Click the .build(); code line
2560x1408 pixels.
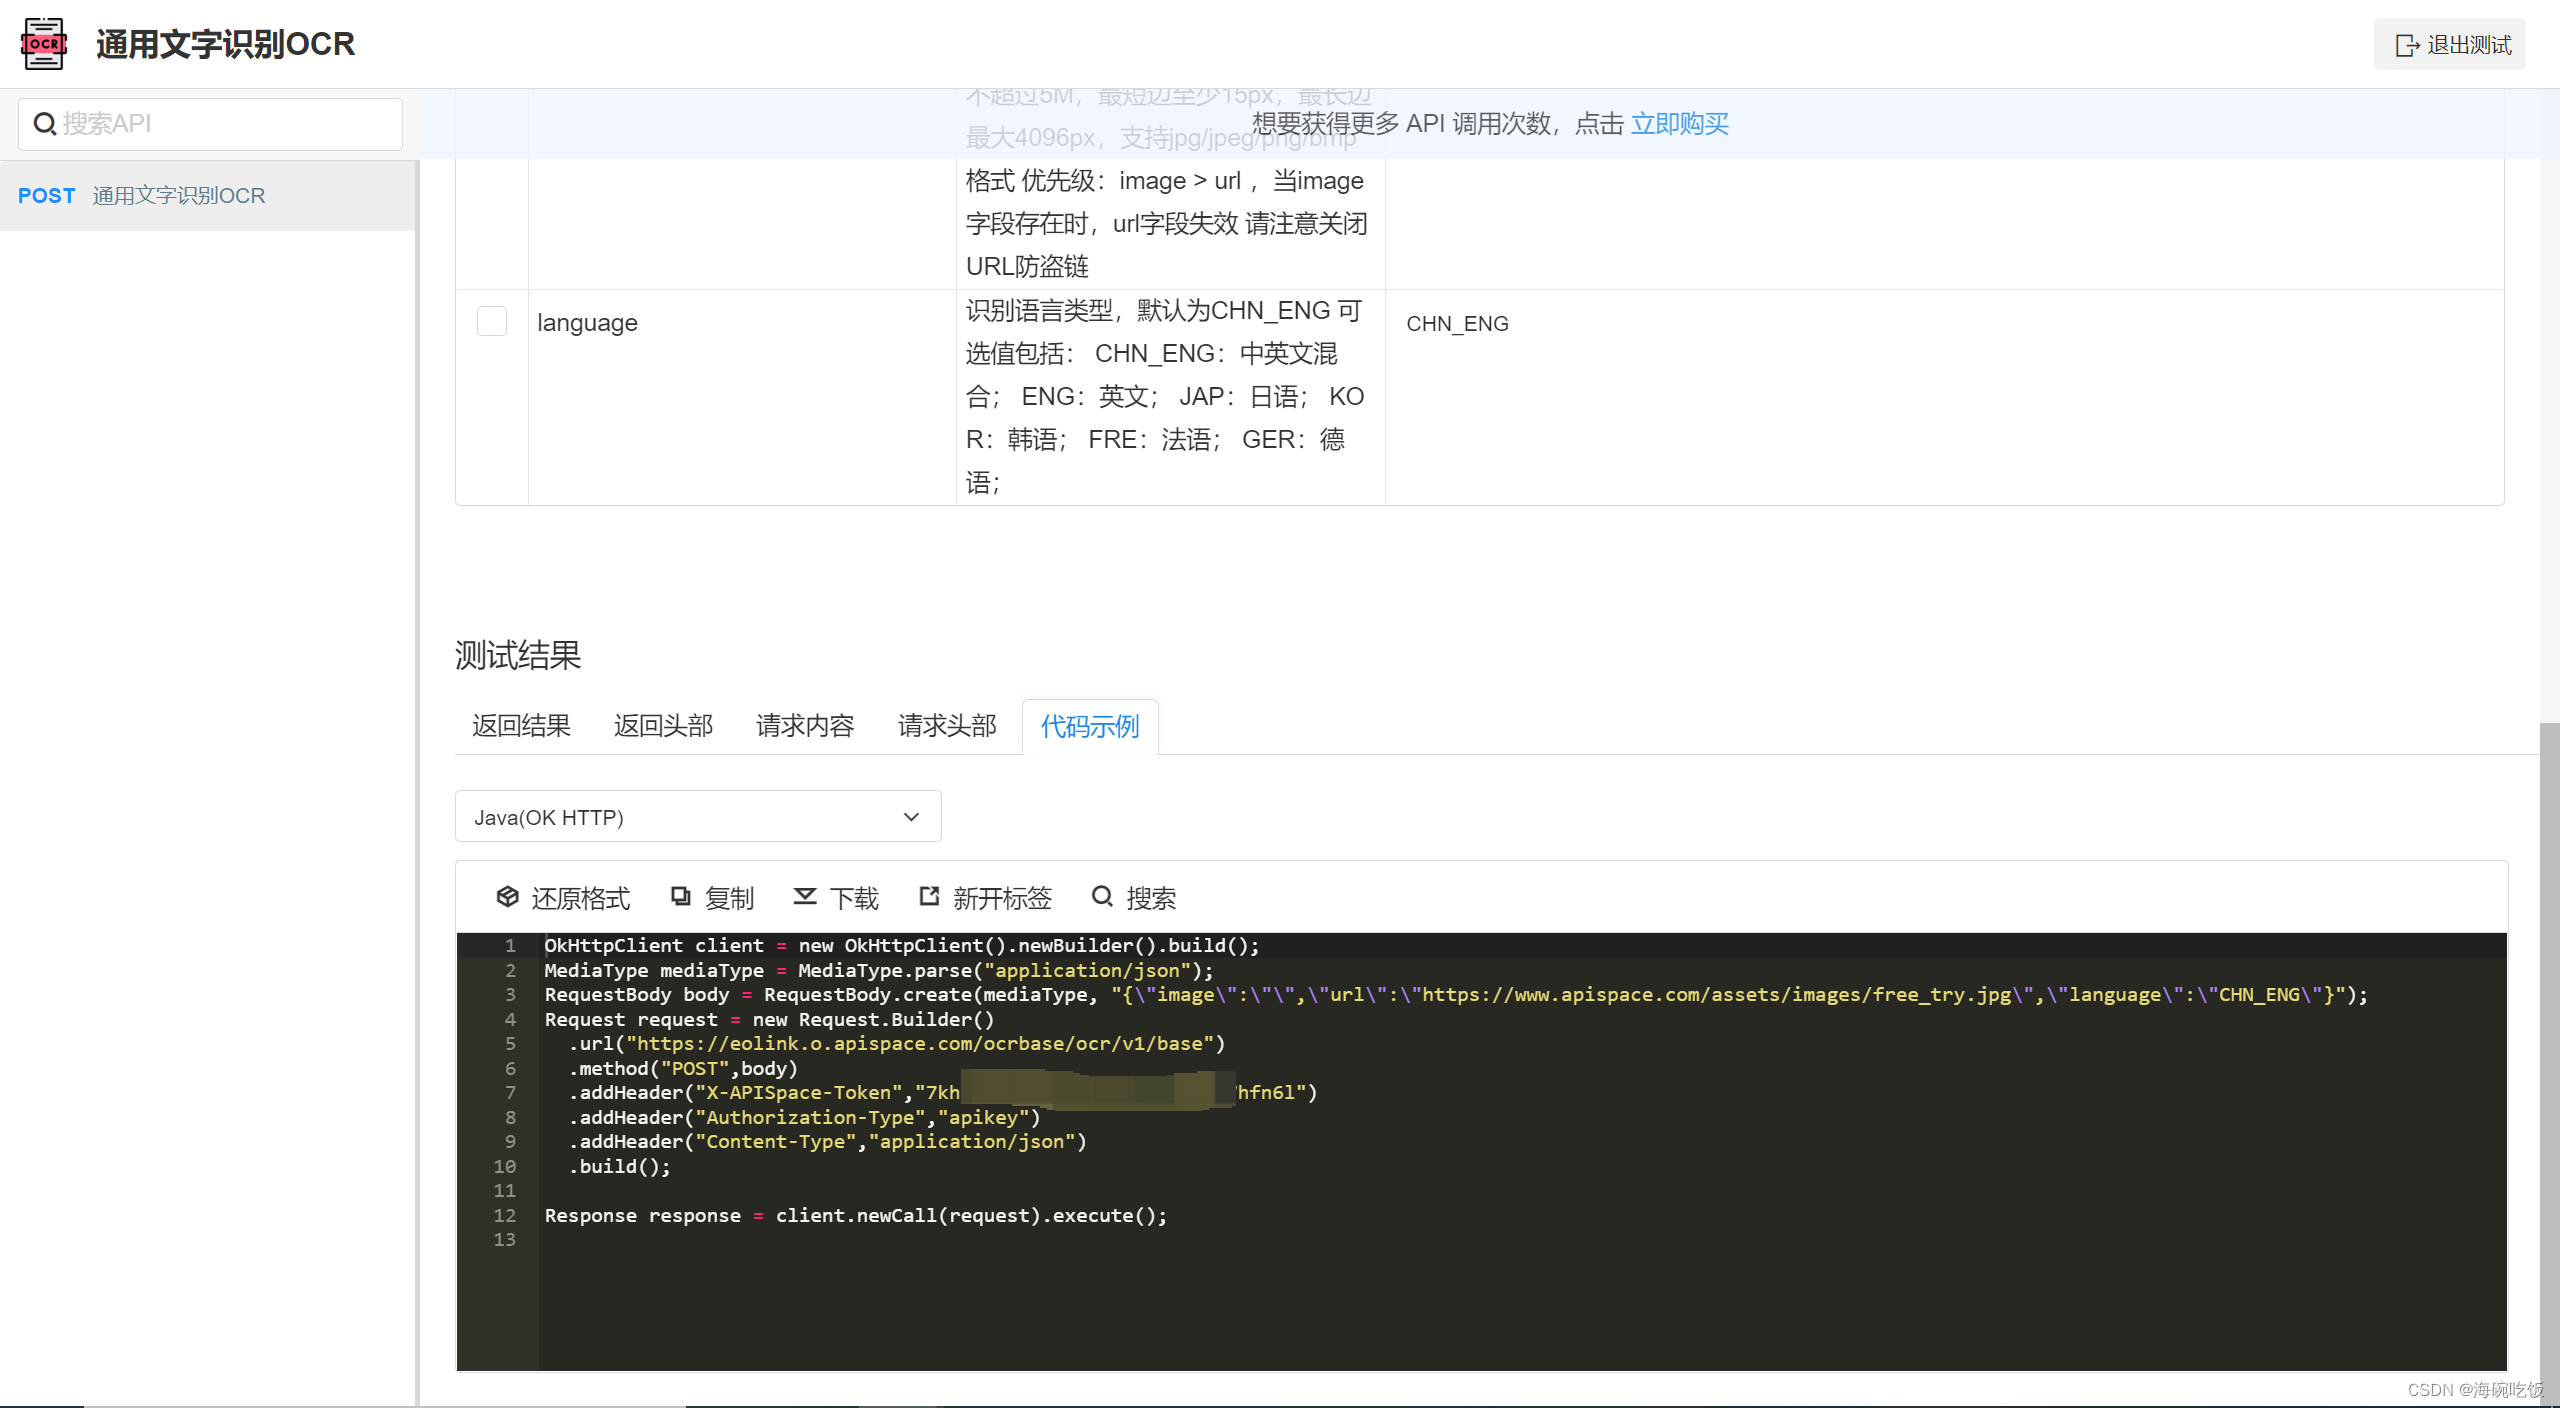[x=620, y=1167]
